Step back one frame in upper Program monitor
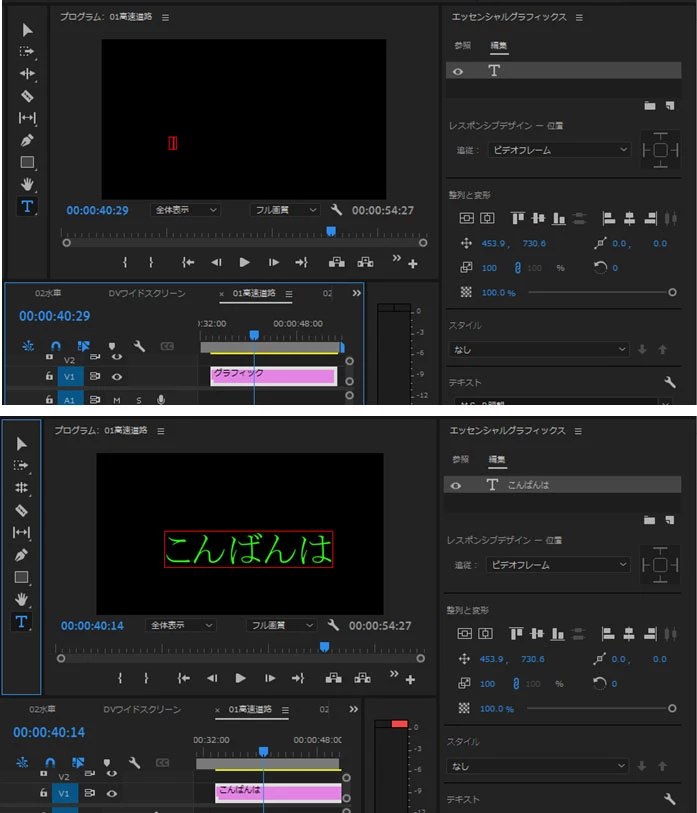 click(216, 262)
